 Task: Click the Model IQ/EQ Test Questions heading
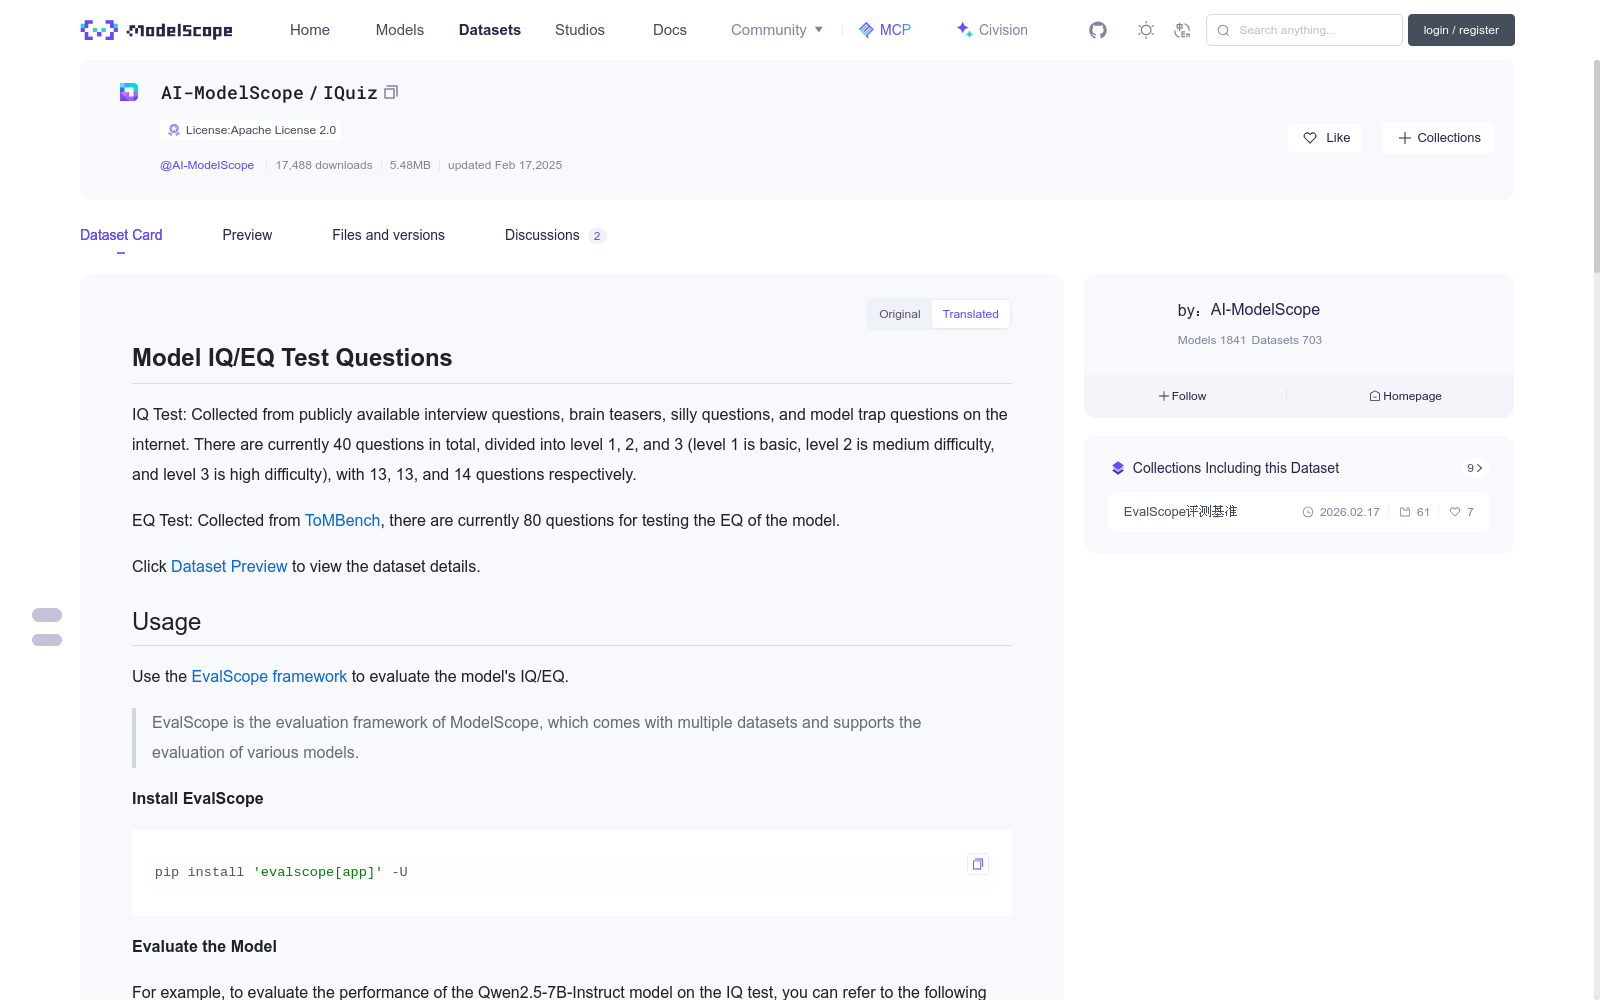(x=292, y=358)
